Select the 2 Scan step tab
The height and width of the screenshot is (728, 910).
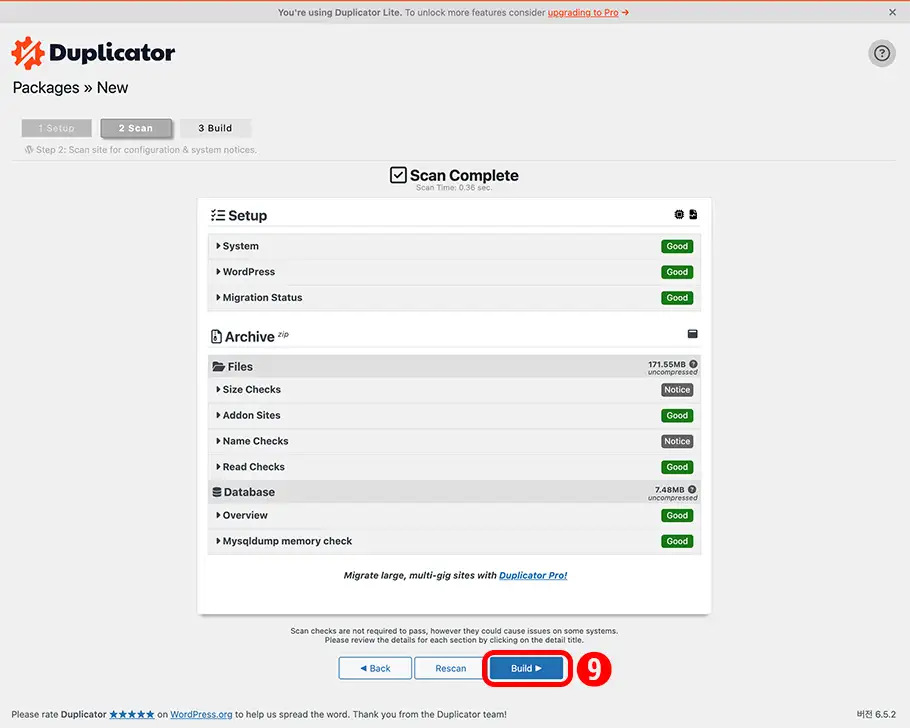click(x=136, y=128)
